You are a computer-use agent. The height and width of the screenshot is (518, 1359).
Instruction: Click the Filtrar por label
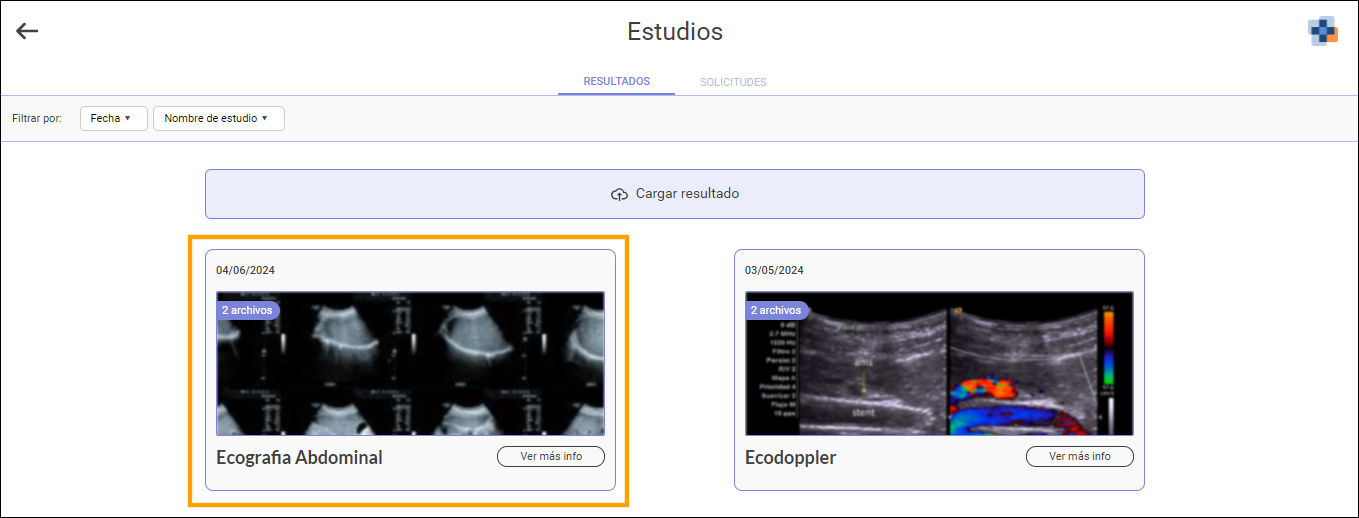(37, 118)
